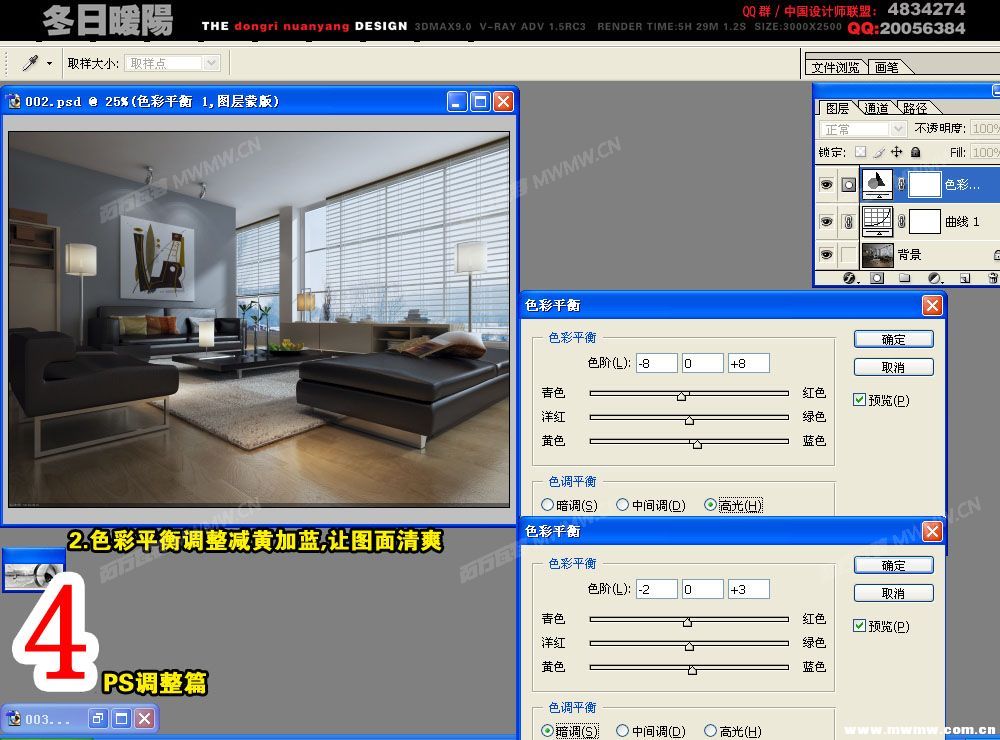Click first 色阶 field showing -2

pyautogui.click(x=657, y=589)
